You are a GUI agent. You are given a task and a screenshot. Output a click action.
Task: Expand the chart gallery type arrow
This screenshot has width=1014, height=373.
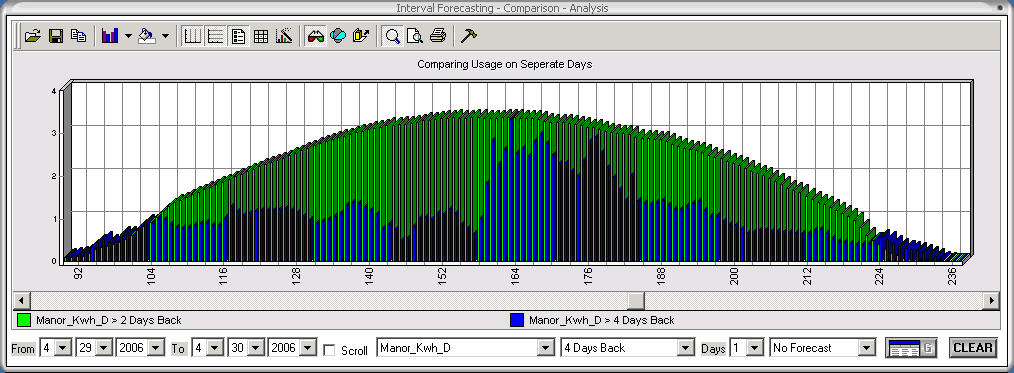[127, 36]
